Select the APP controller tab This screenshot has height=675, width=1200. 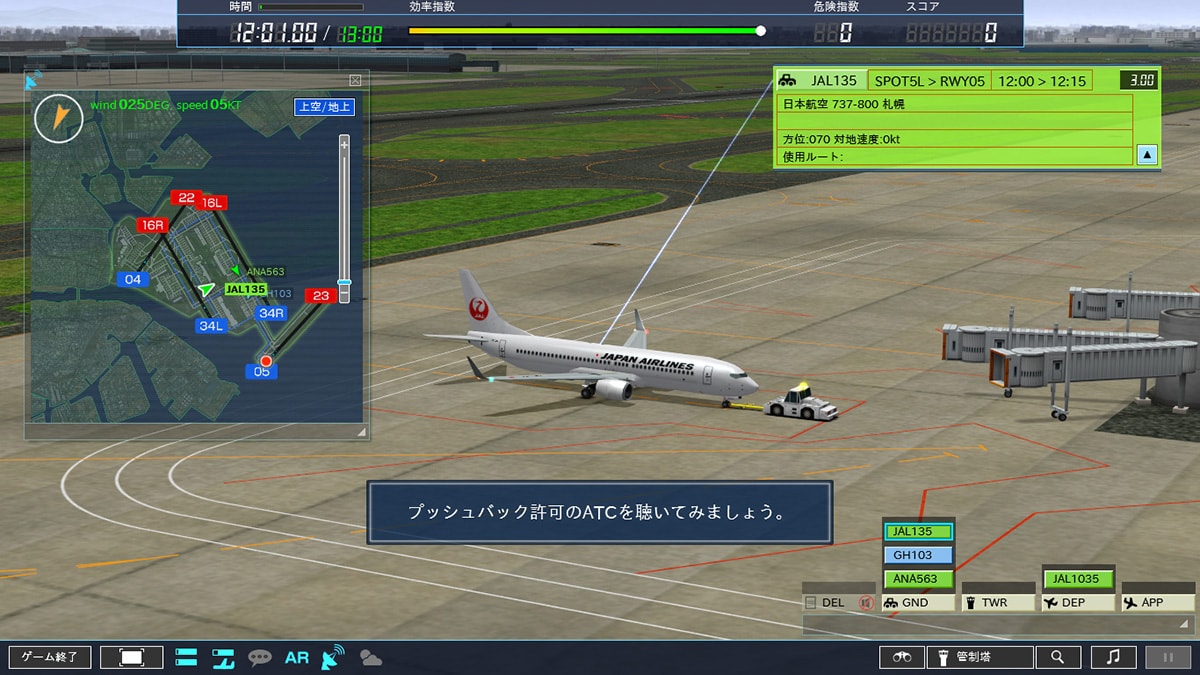pos(1158,603)
